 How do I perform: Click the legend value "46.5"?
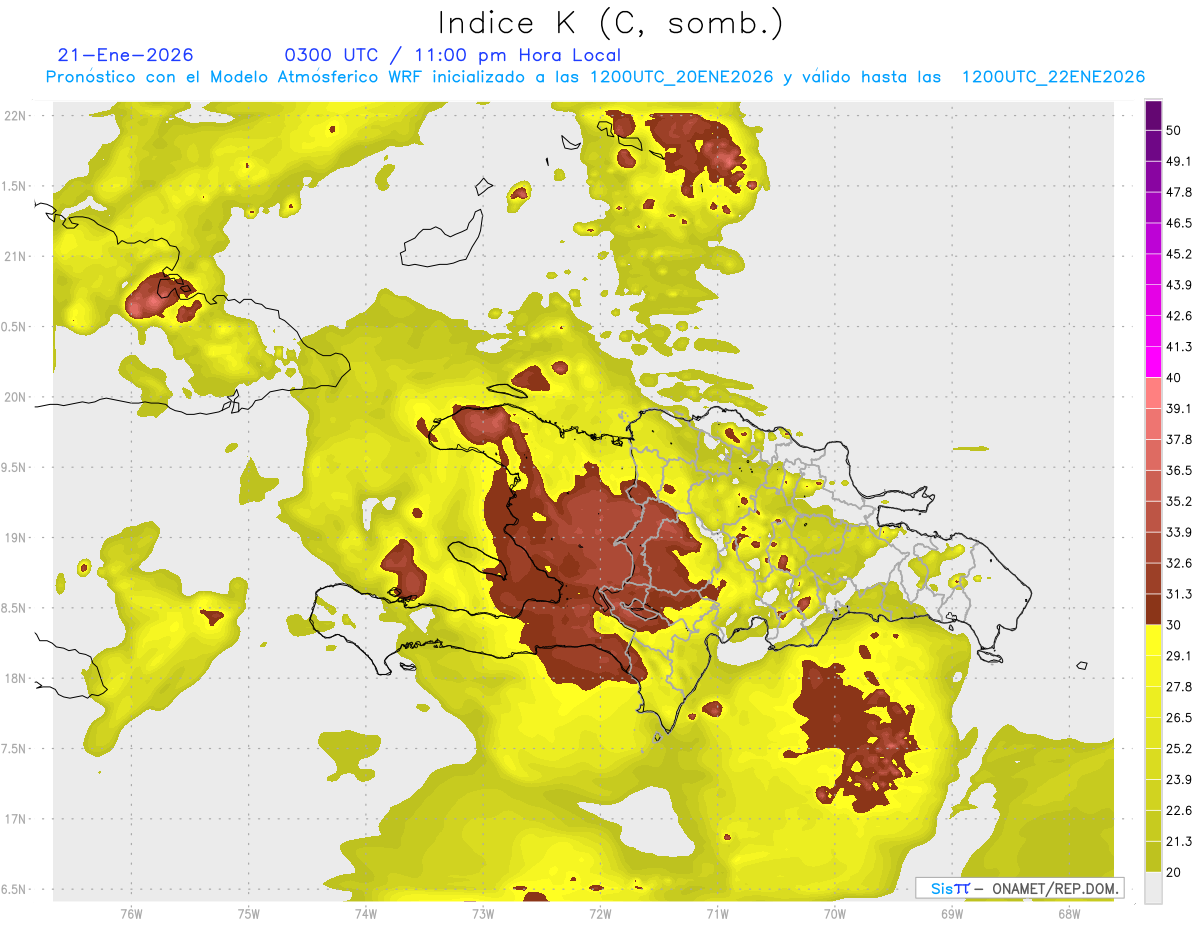1178,223
